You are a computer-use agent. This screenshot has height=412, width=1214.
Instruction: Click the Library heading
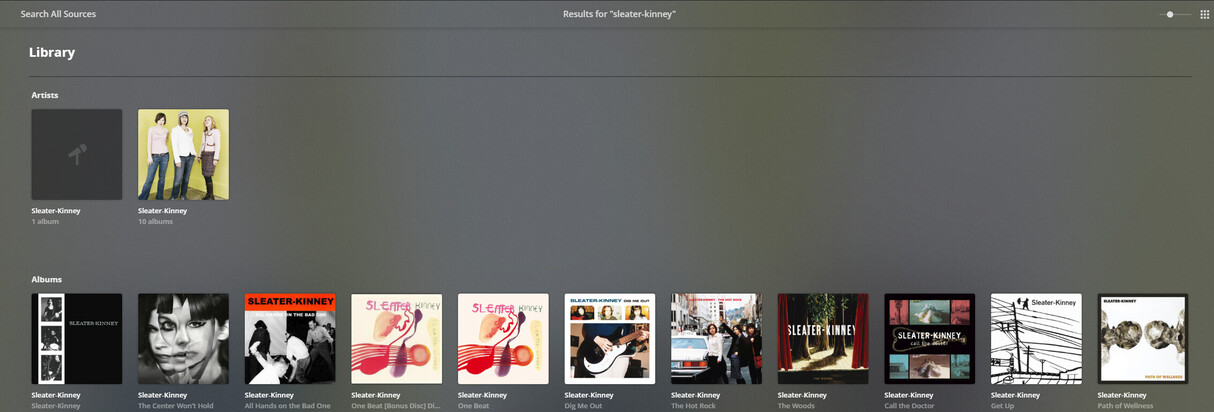tap(52, 53)
